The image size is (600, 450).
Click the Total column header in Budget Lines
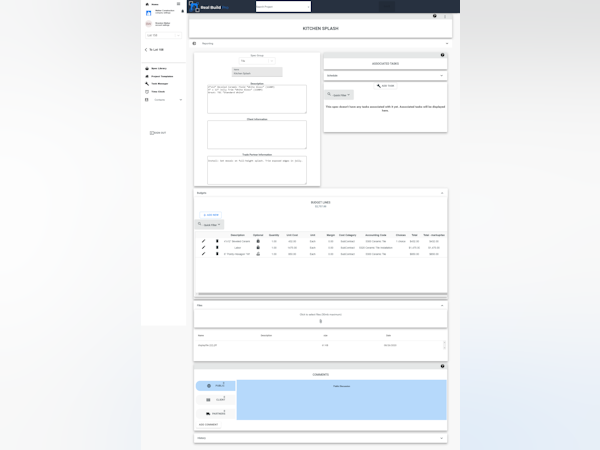[x=414, y=235]
